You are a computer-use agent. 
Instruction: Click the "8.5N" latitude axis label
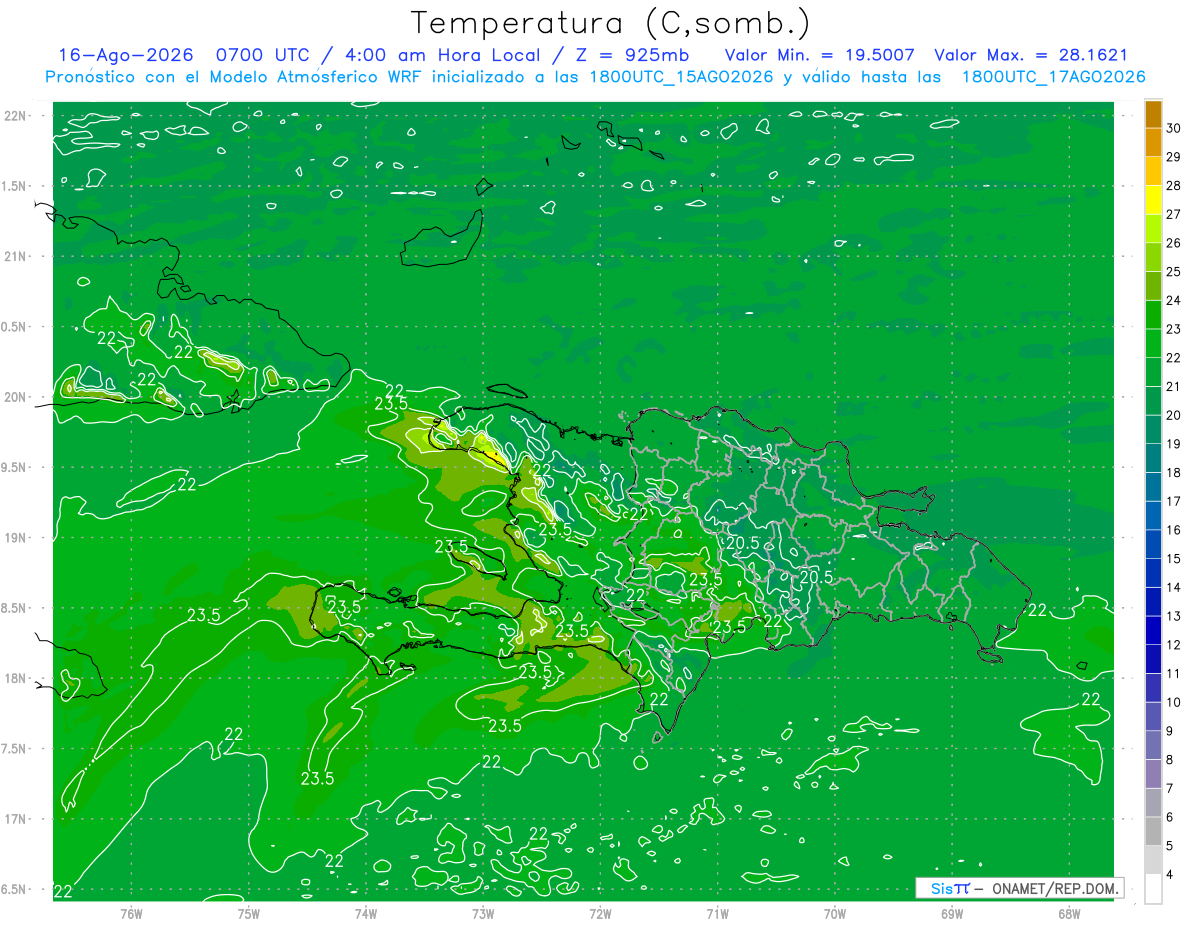[x=15, y=608]
